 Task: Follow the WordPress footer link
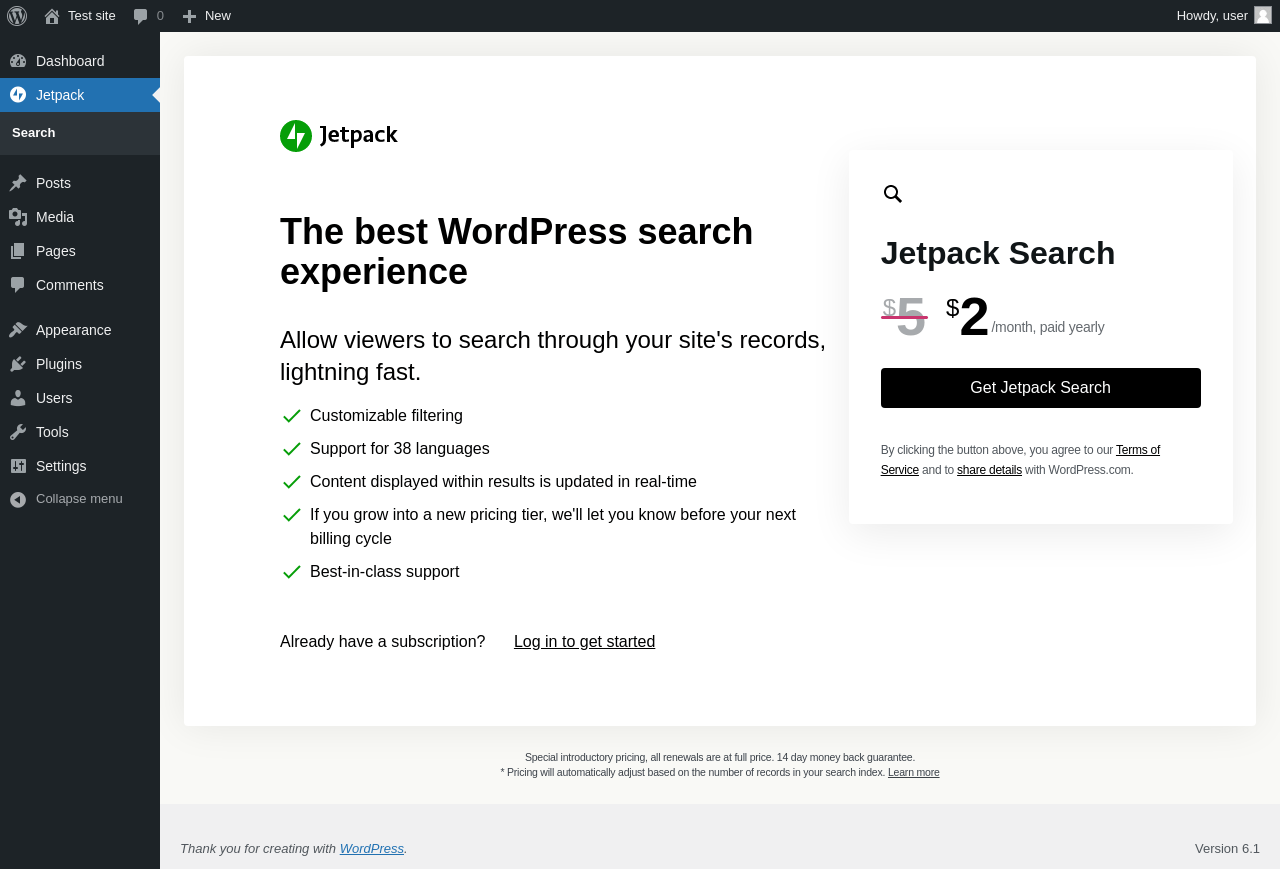[x=372, y=849]
